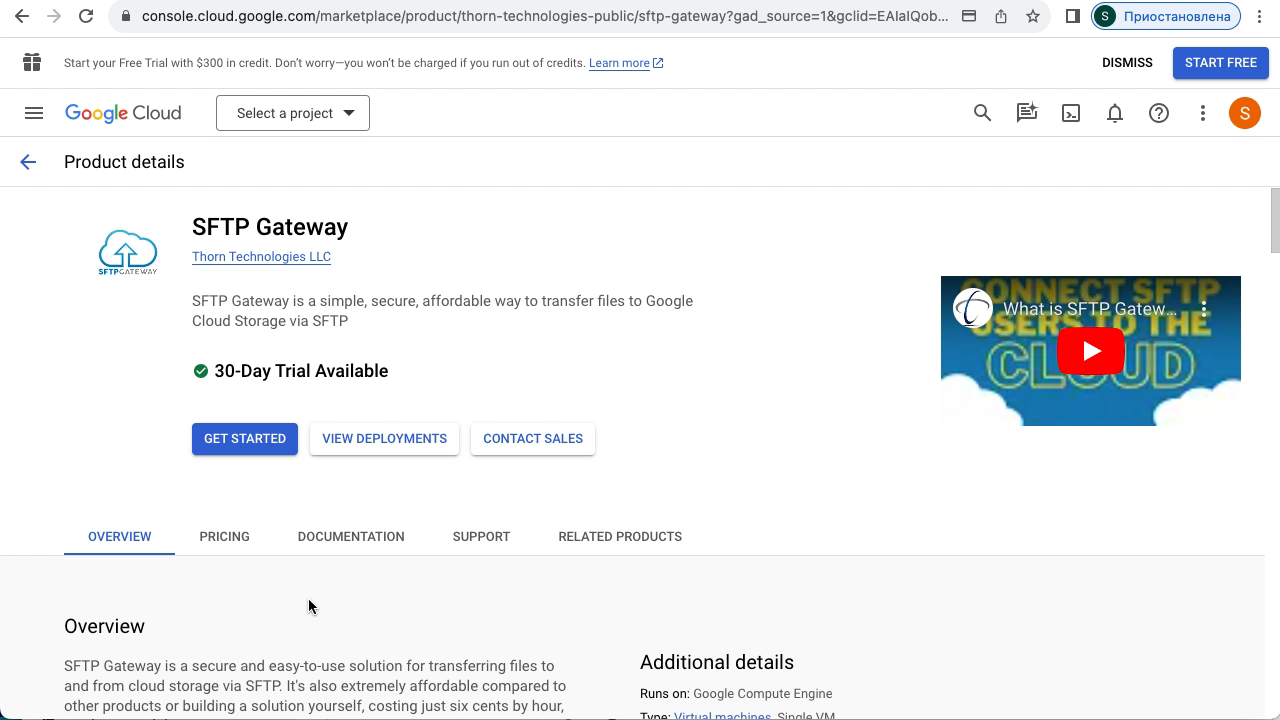1280x720 pixels.
Task: Open the YouTube video more options menu
Action: click(1204, 309)
